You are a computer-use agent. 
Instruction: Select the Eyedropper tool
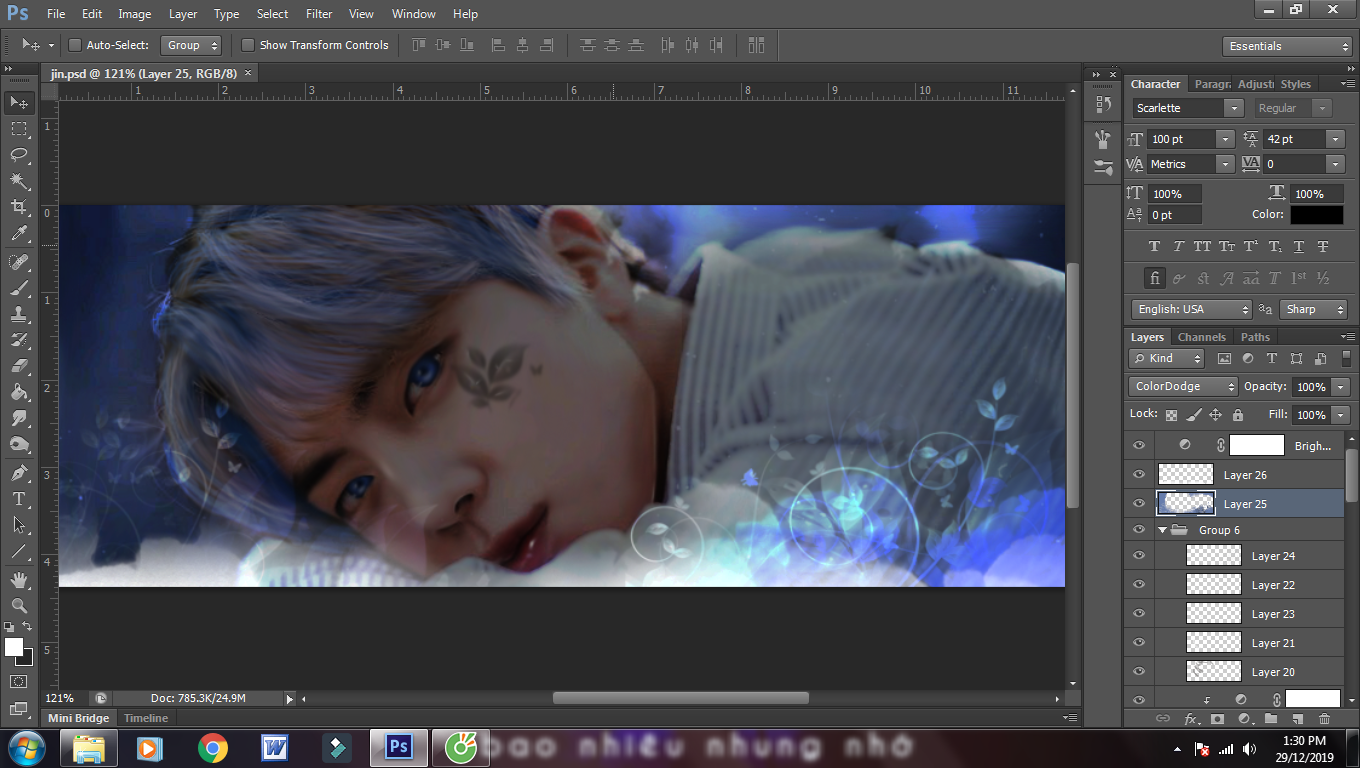(x=19, y=233)
